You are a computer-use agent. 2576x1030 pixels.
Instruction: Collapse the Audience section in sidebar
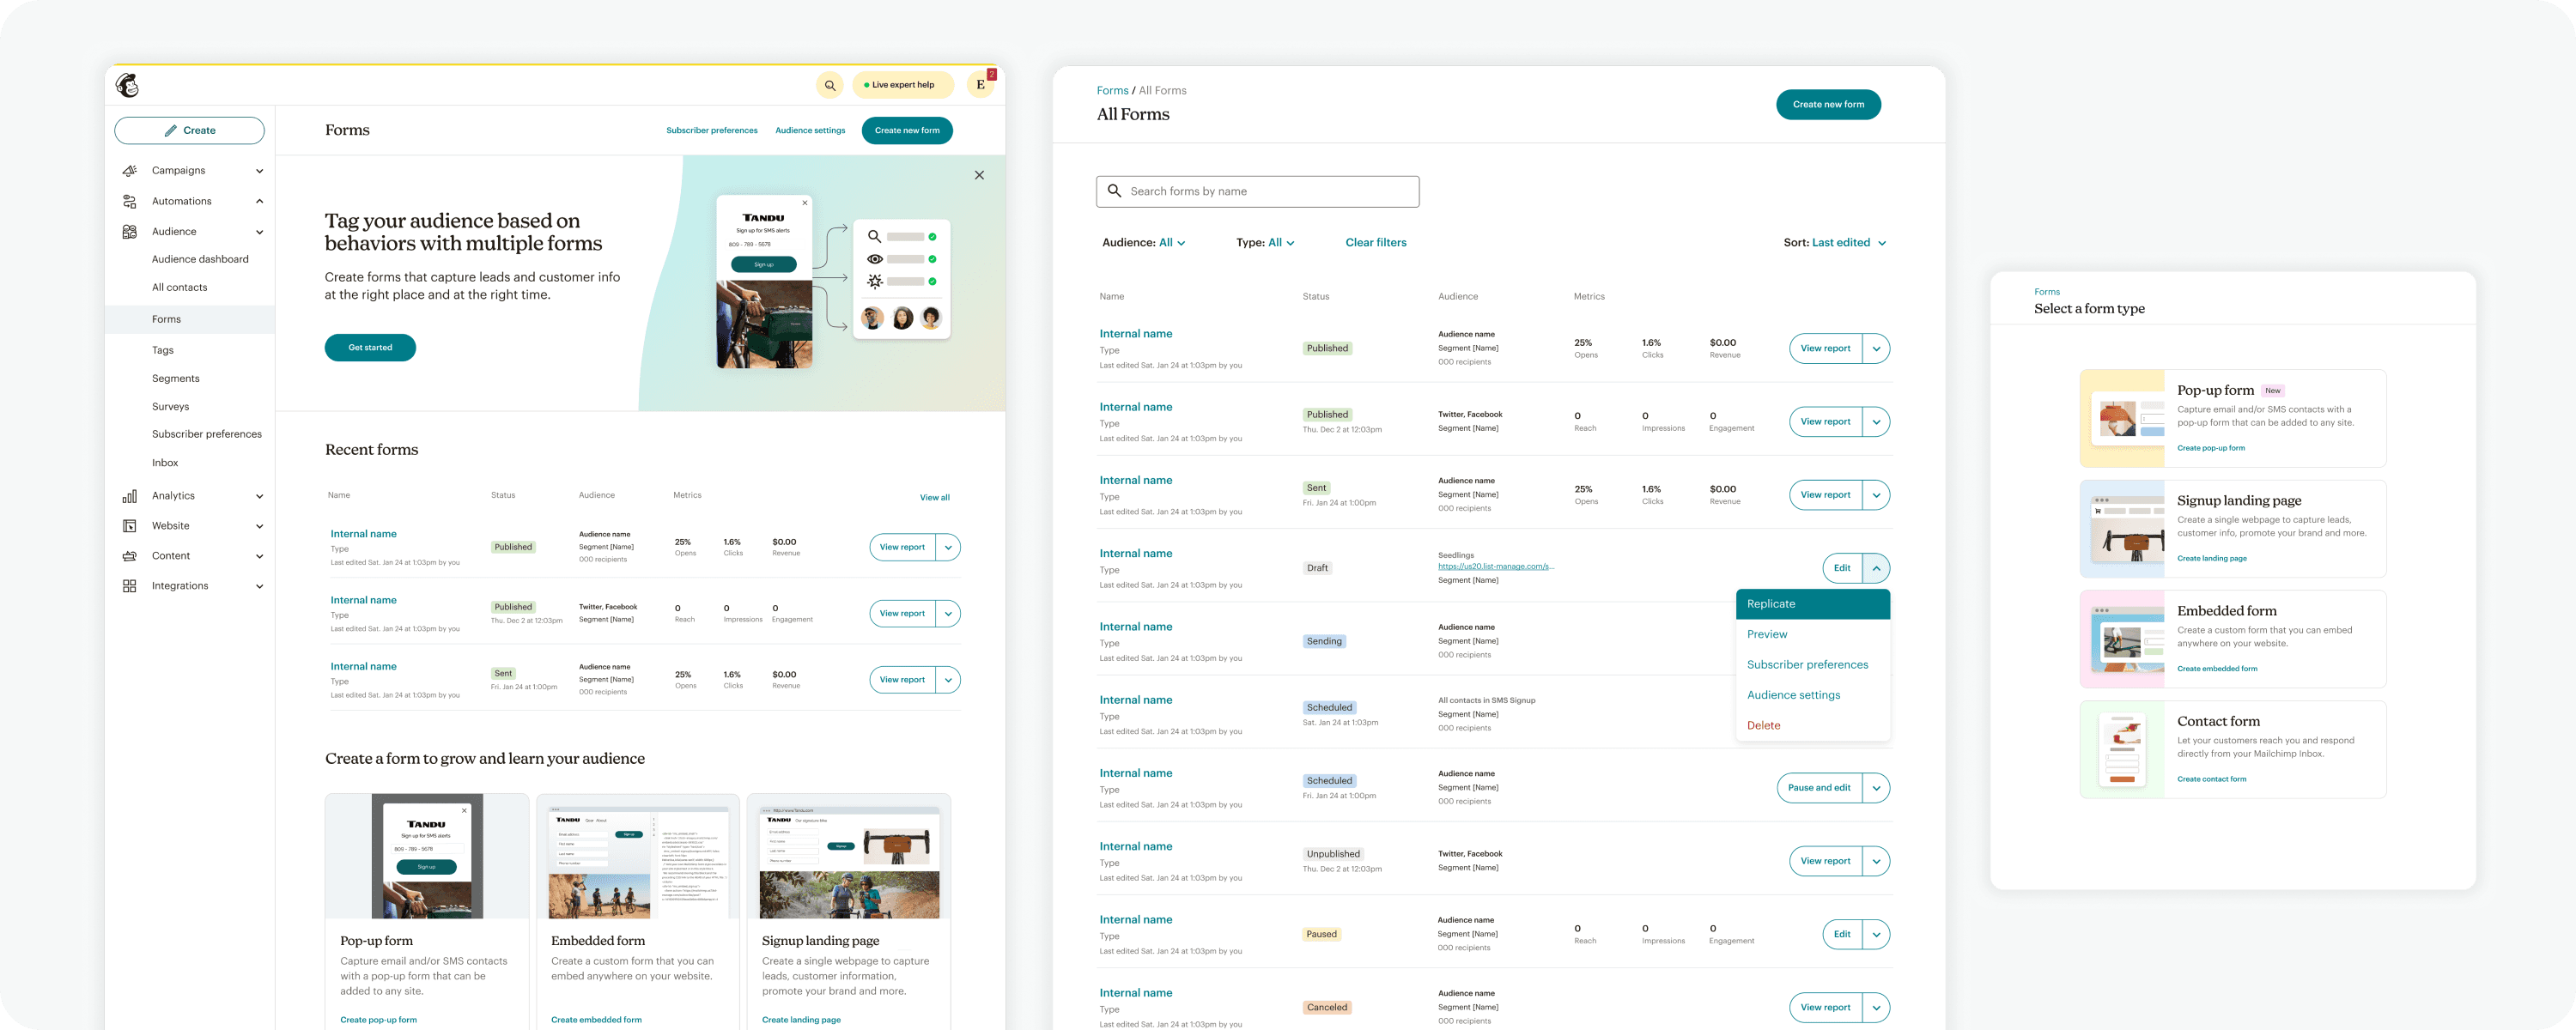click(x=260, y=232)
